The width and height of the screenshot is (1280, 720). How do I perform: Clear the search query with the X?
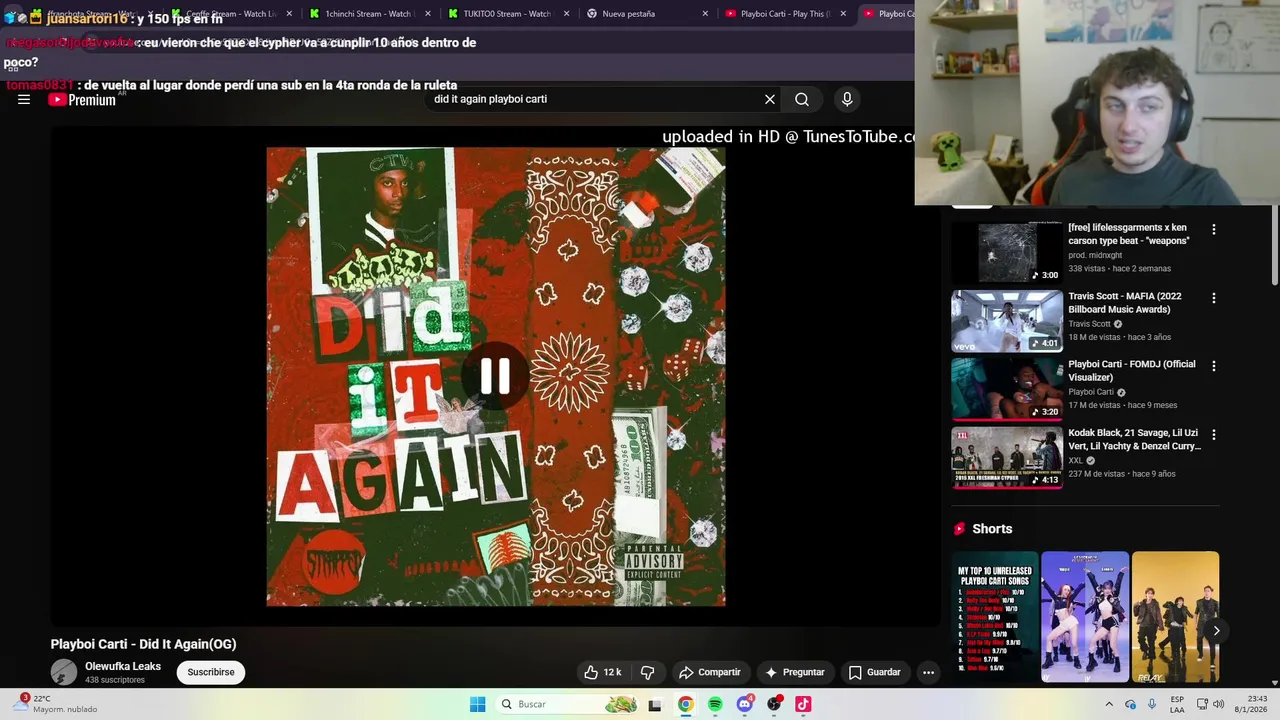770,99
